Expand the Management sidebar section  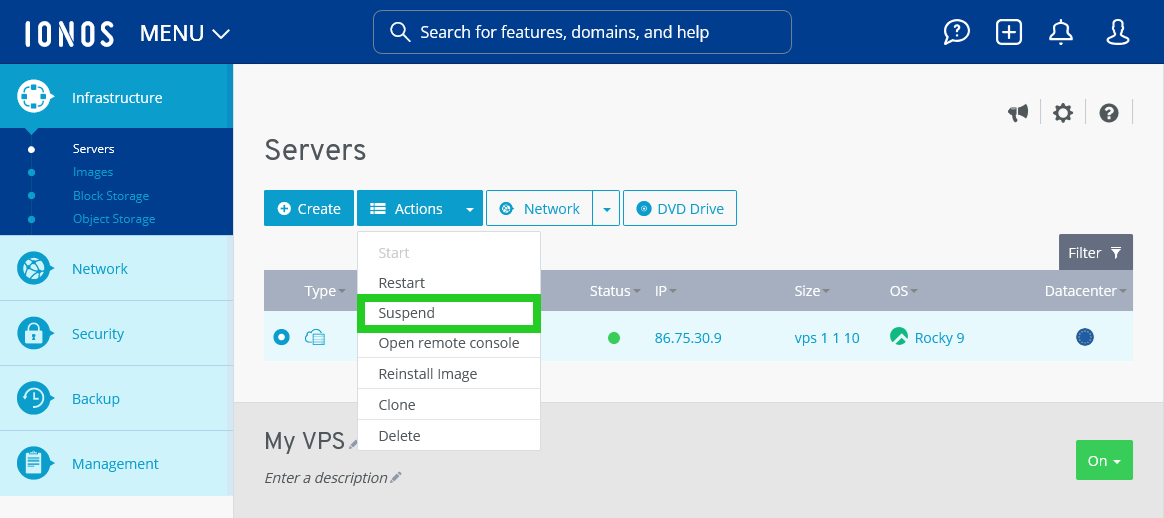click(x=117, y=464)
